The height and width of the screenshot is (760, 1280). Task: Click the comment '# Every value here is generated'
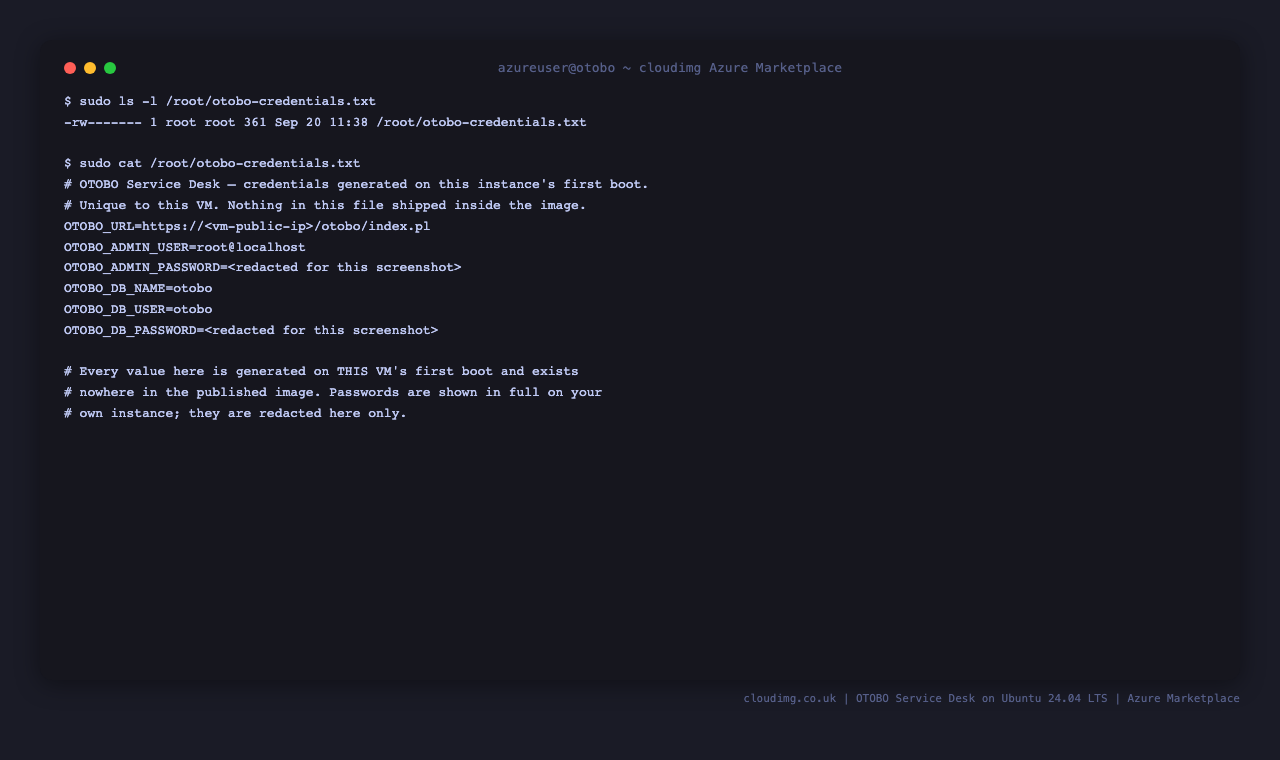point(321,372)
